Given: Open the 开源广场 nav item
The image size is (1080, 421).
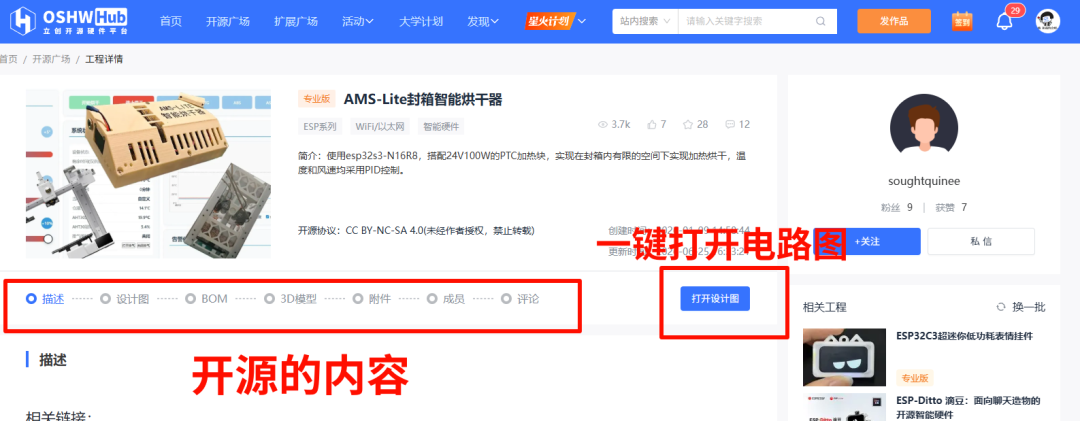Looking at the screenshot, I should [228, 21].
